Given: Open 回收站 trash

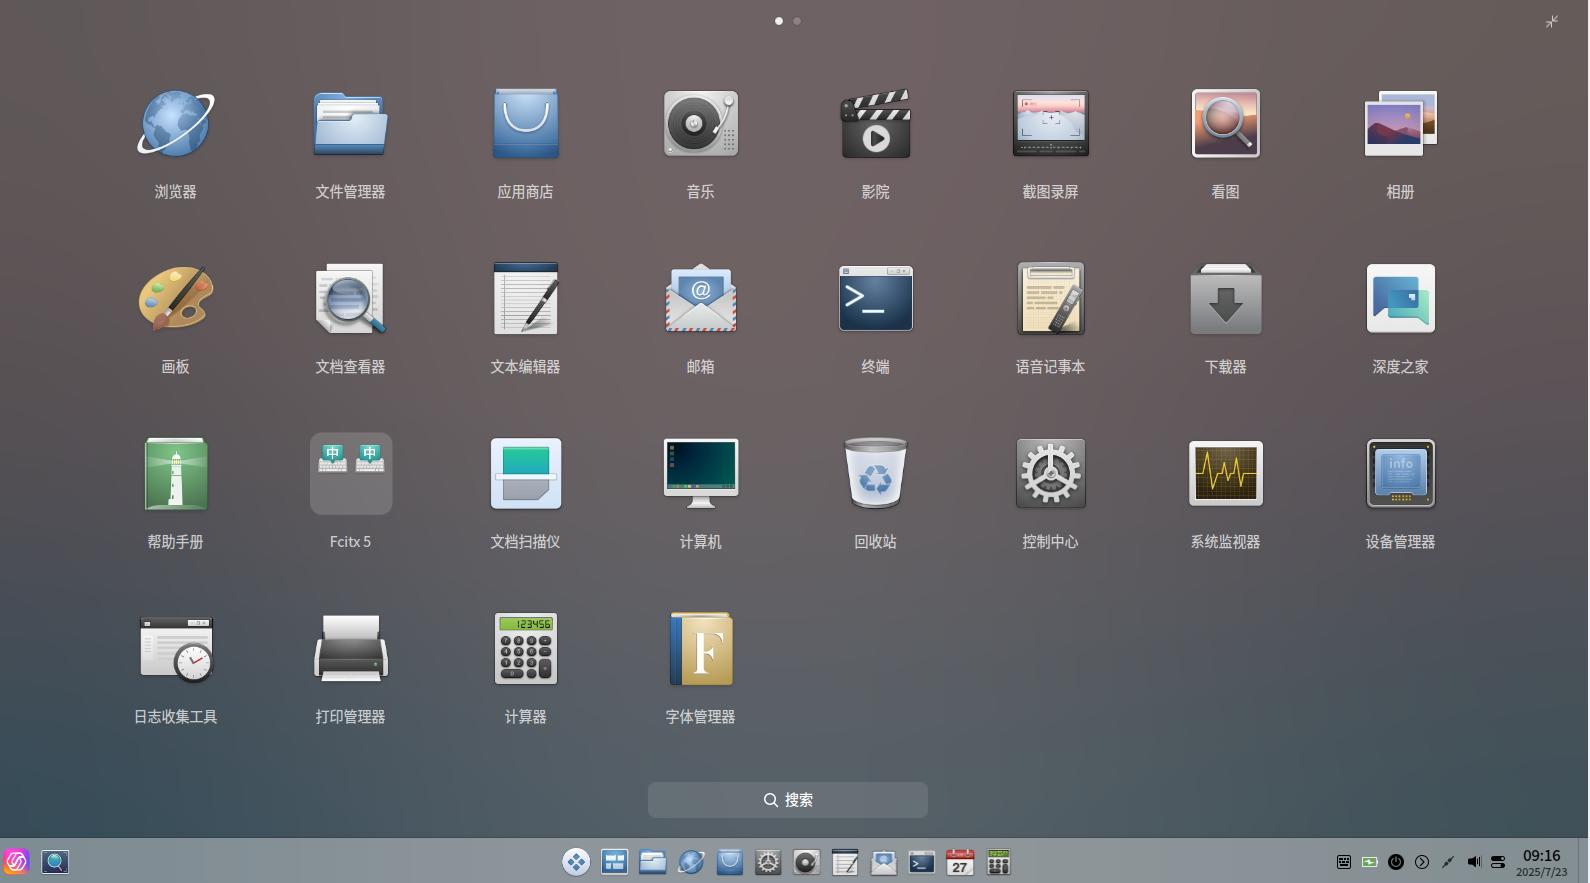Looking at the screenshot, I should (x=875, y=474).
